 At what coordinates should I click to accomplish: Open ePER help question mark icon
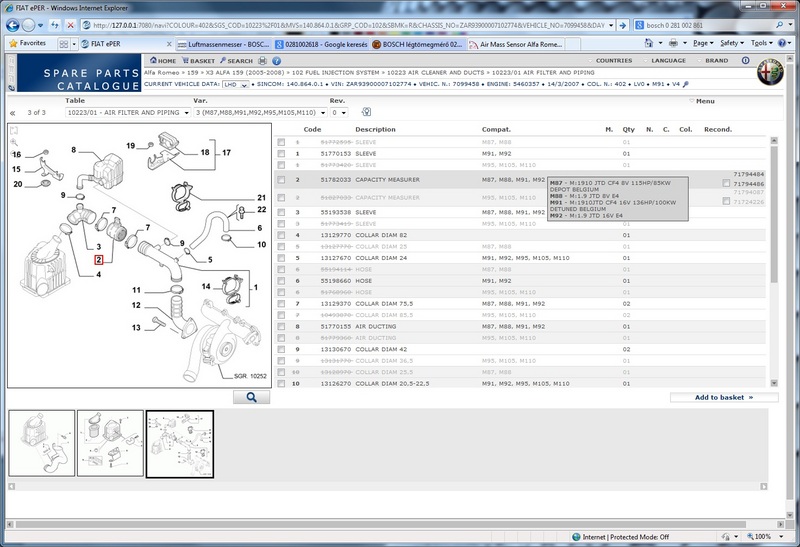pos(277,61)
